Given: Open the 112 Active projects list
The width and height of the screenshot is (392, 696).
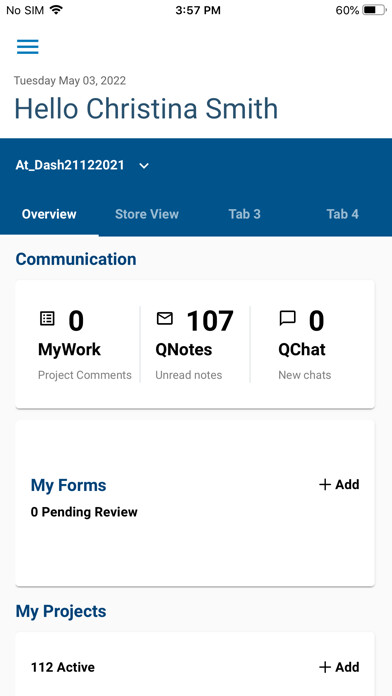Looking at the screenshot, I should click(63, 667).
